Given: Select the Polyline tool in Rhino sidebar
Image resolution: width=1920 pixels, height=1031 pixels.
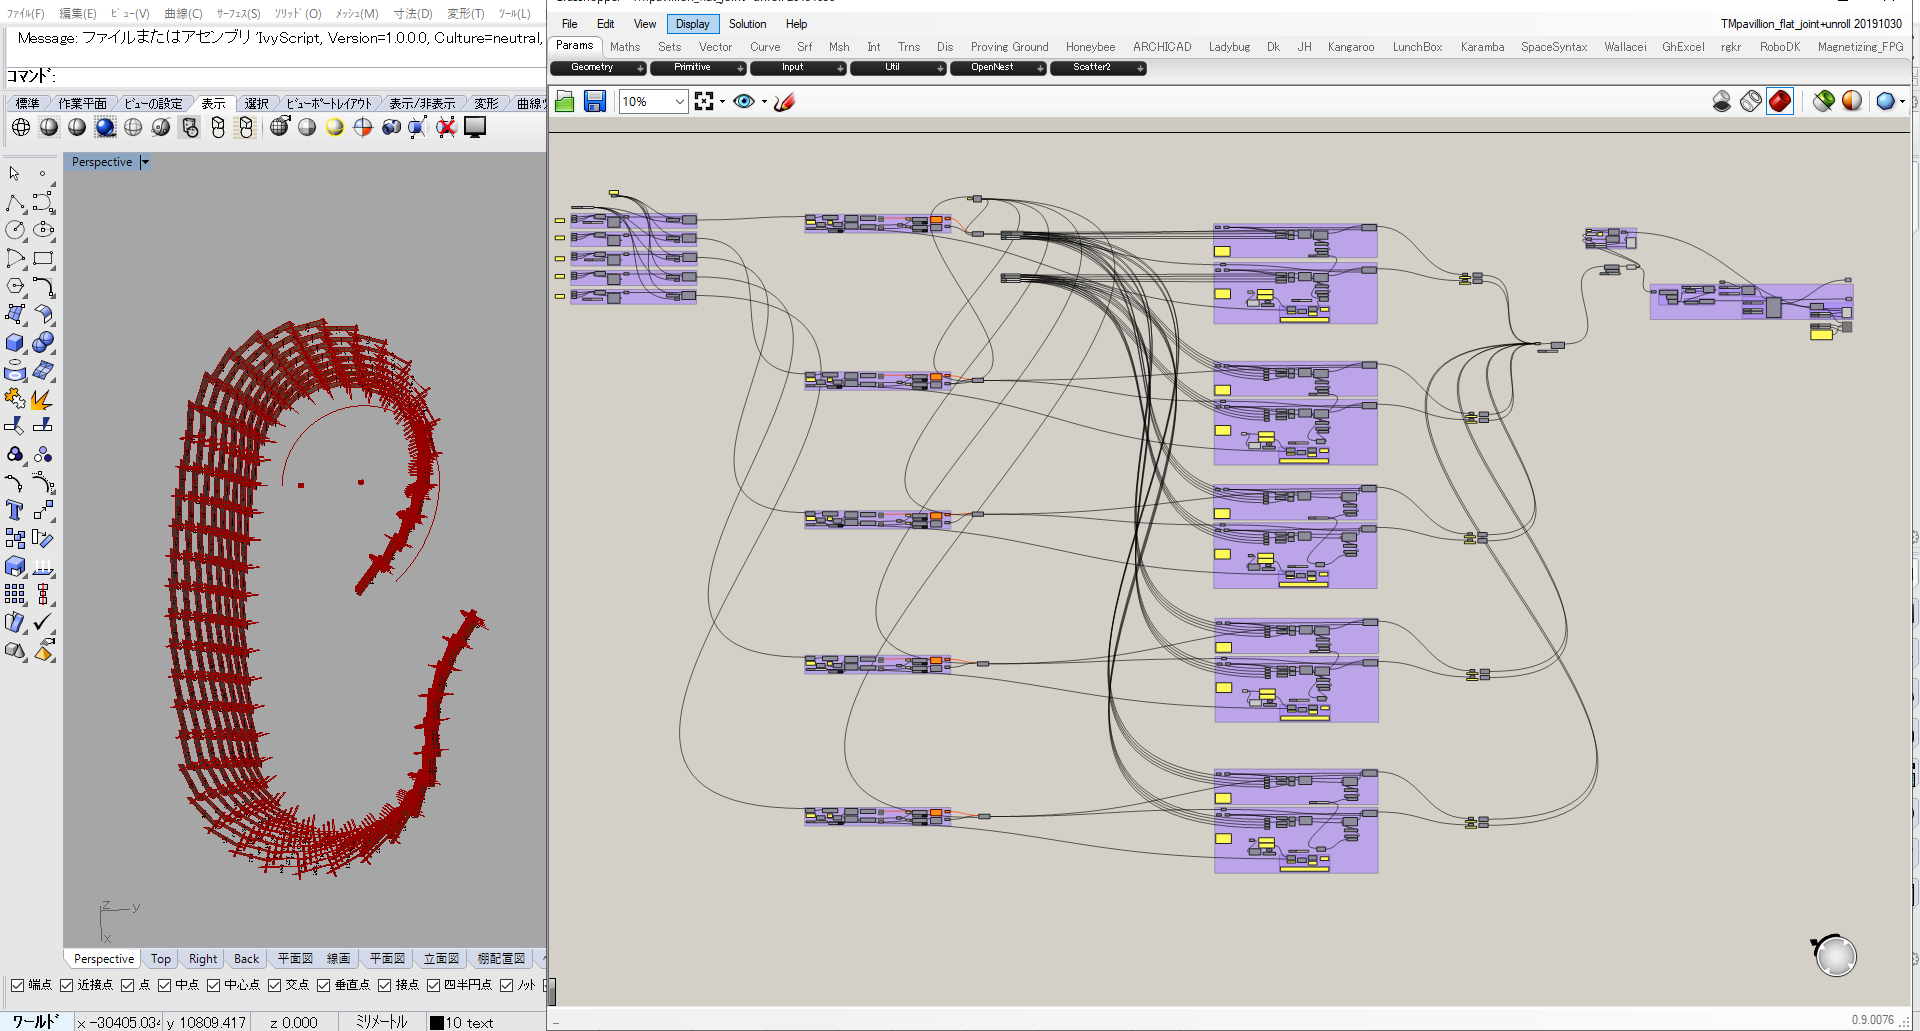Looking at the screenshot, I should [x=15, y=203].
